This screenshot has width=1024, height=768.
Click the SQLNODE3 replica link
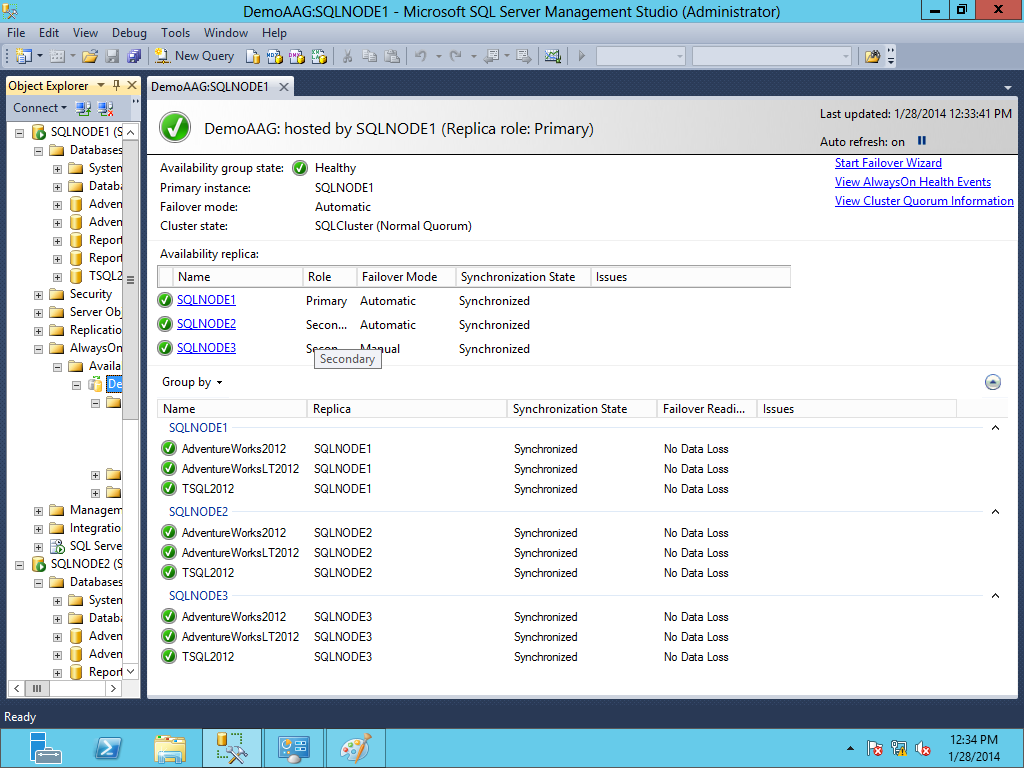[206, 348]
